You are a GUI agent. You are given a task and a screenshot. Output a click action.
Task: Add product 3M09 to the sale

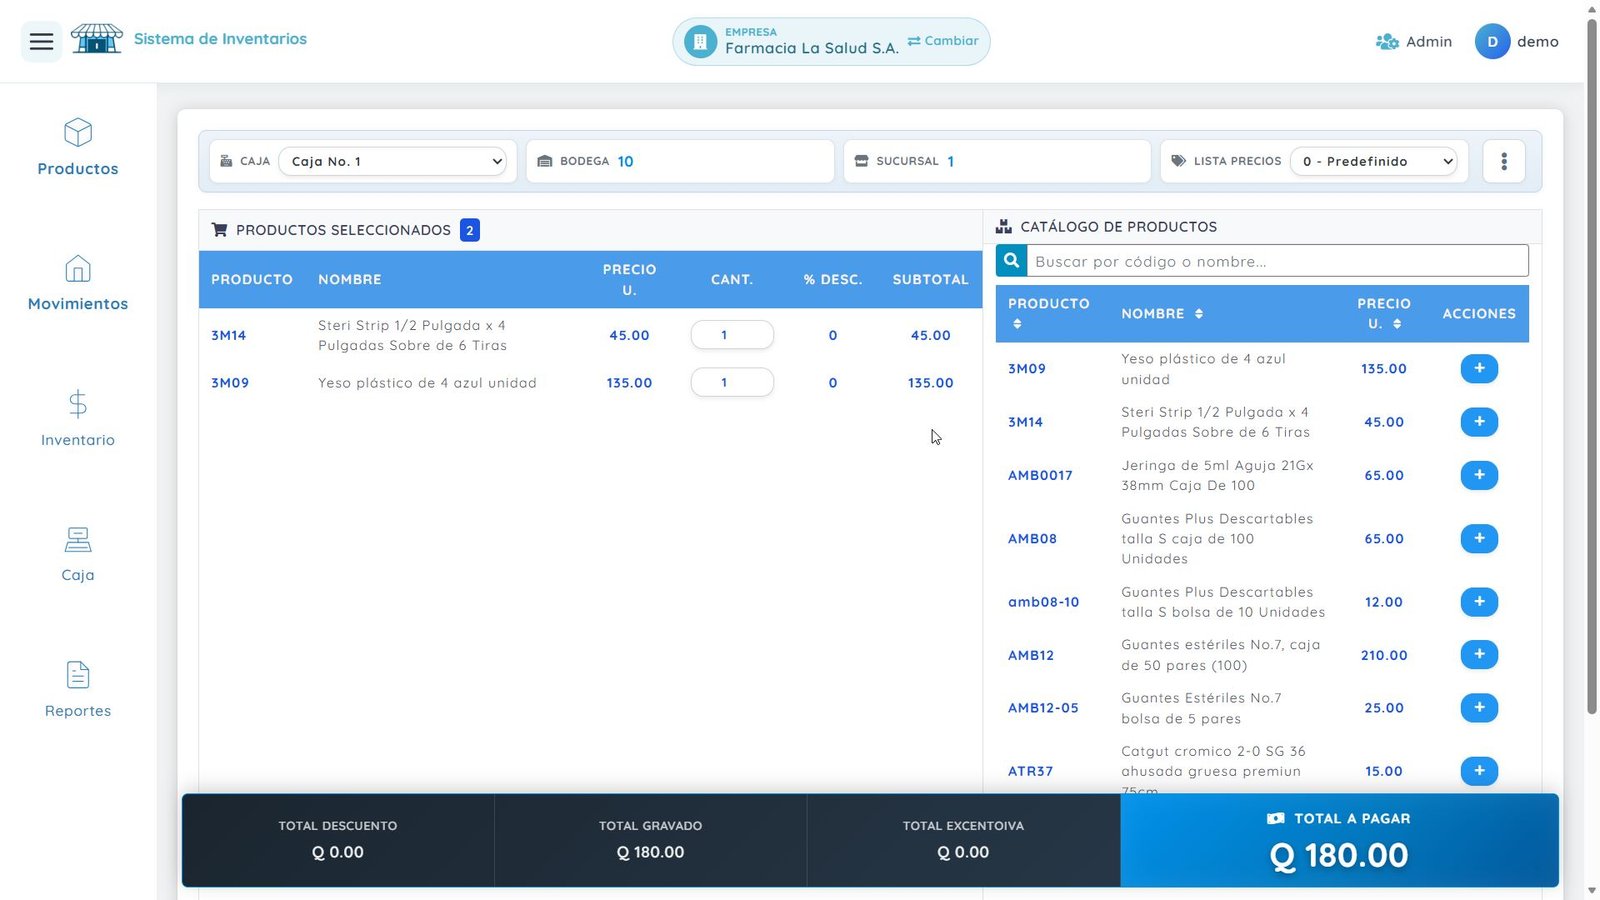coord(1479,368)
